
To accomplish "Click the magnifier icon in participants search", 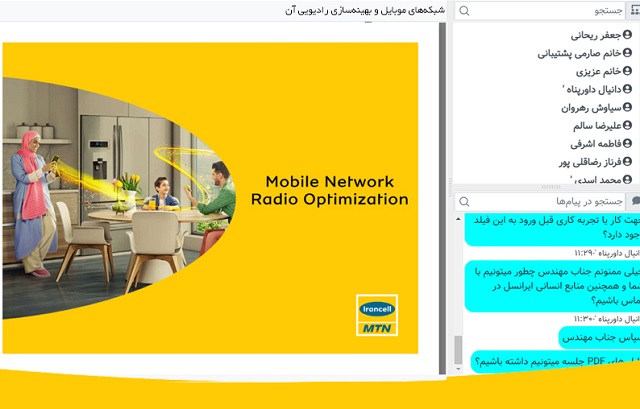I will point(464,11).
